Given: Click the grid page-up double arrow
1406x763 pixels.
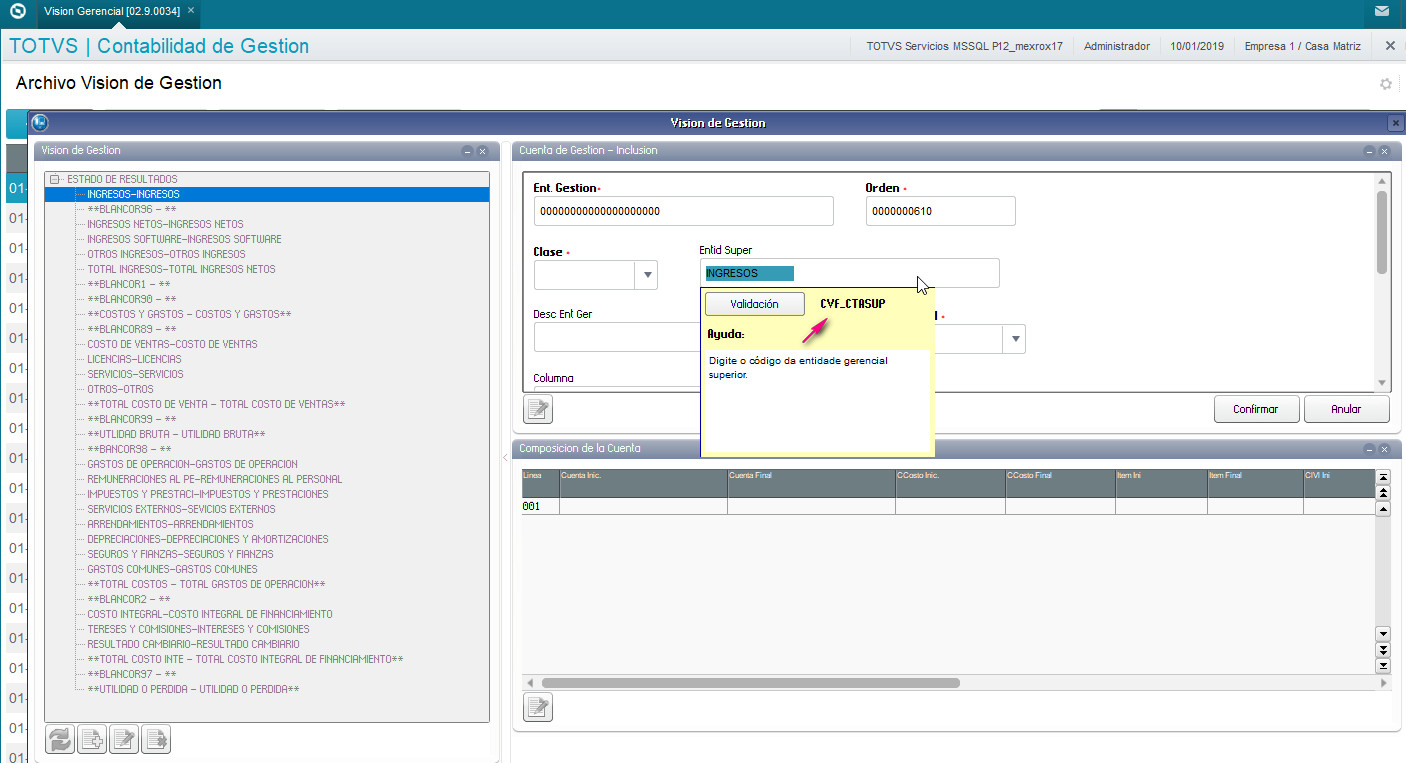Looking at the screenshot, I should (x=1384, y=493).
